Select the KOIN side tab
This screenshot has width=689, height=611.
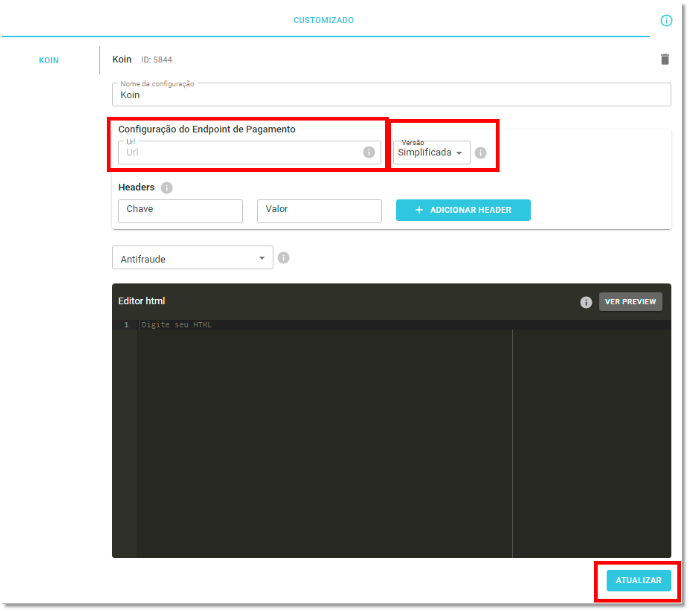[x=49, y=60]
